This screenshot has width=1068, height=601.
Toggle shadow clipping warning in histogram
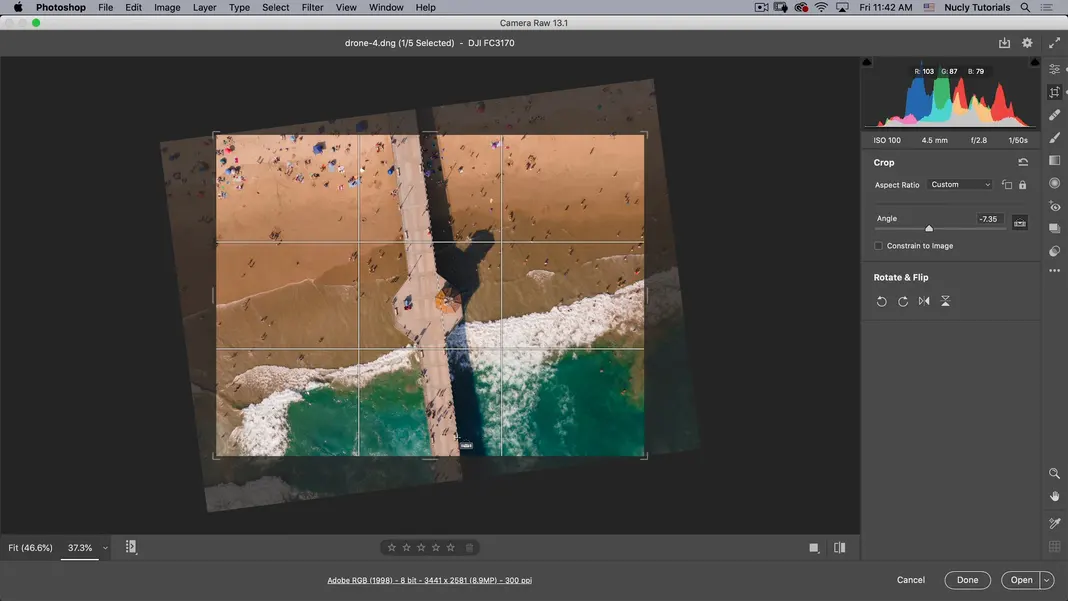point(867,62)
